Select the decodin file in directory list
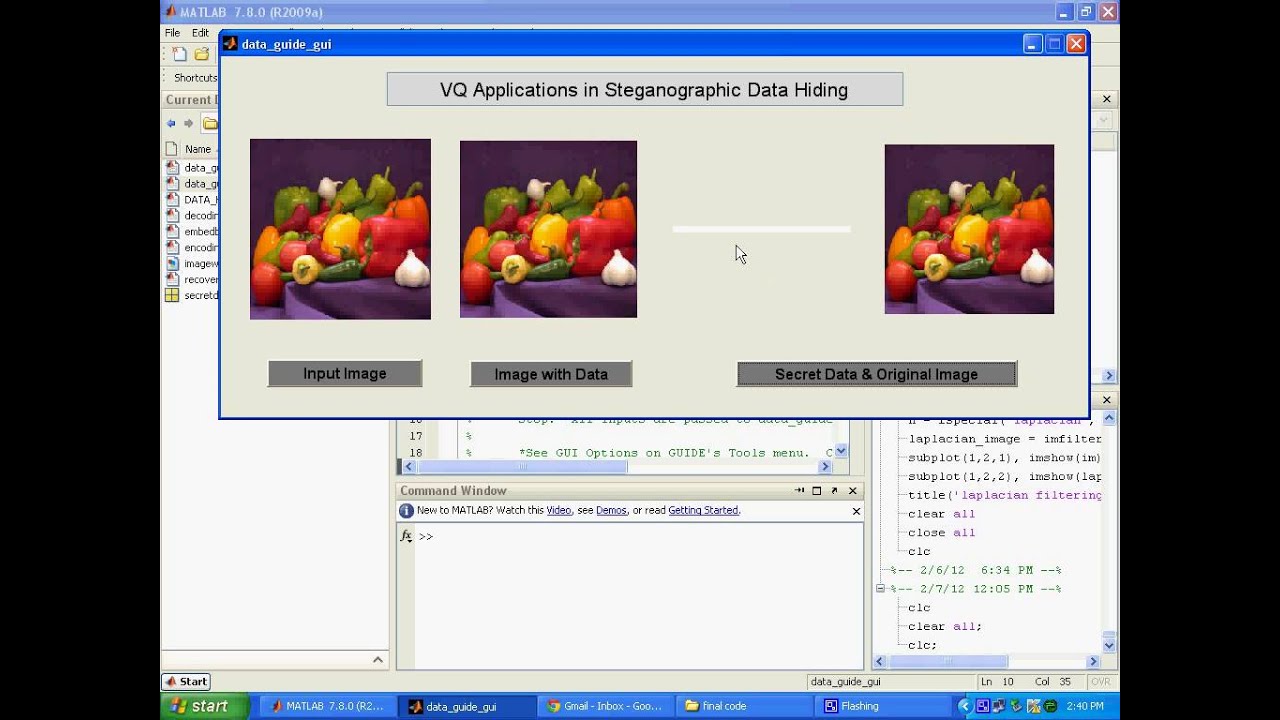1280x720 pixels. point(192,215)
